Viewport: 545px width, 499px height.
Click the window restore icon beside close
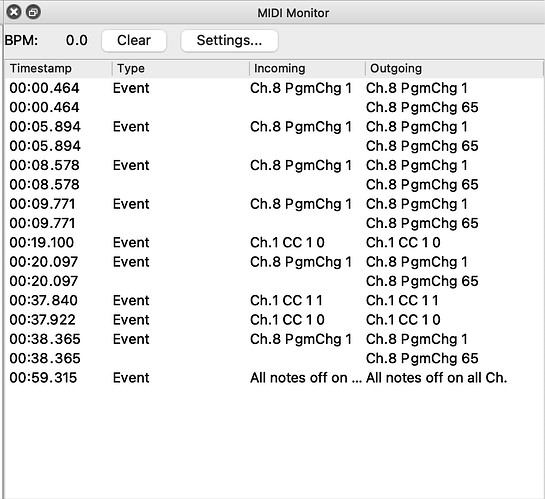[x=33, y=13]
